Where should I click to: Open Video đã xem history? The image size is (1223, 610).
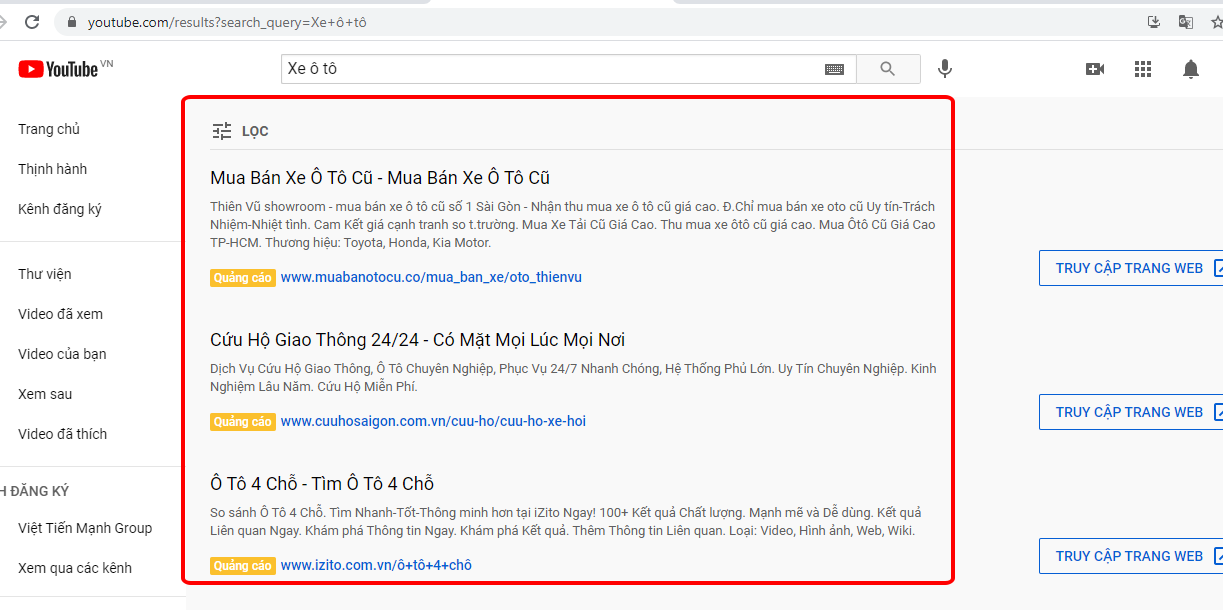click(60, 314)
